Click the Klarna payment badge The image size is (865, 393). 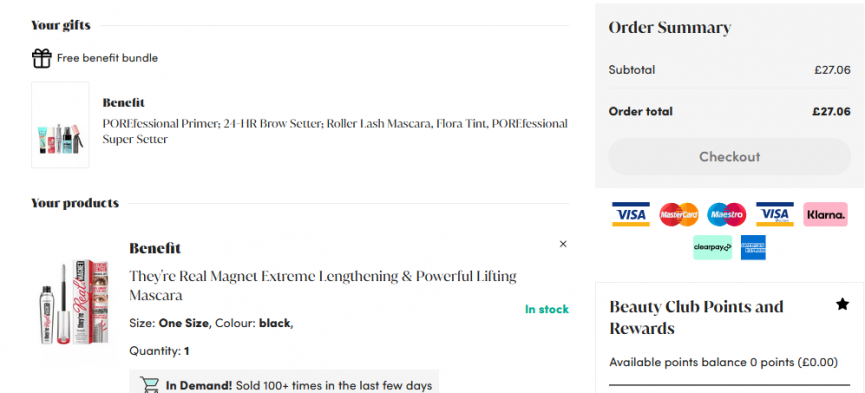825,214
